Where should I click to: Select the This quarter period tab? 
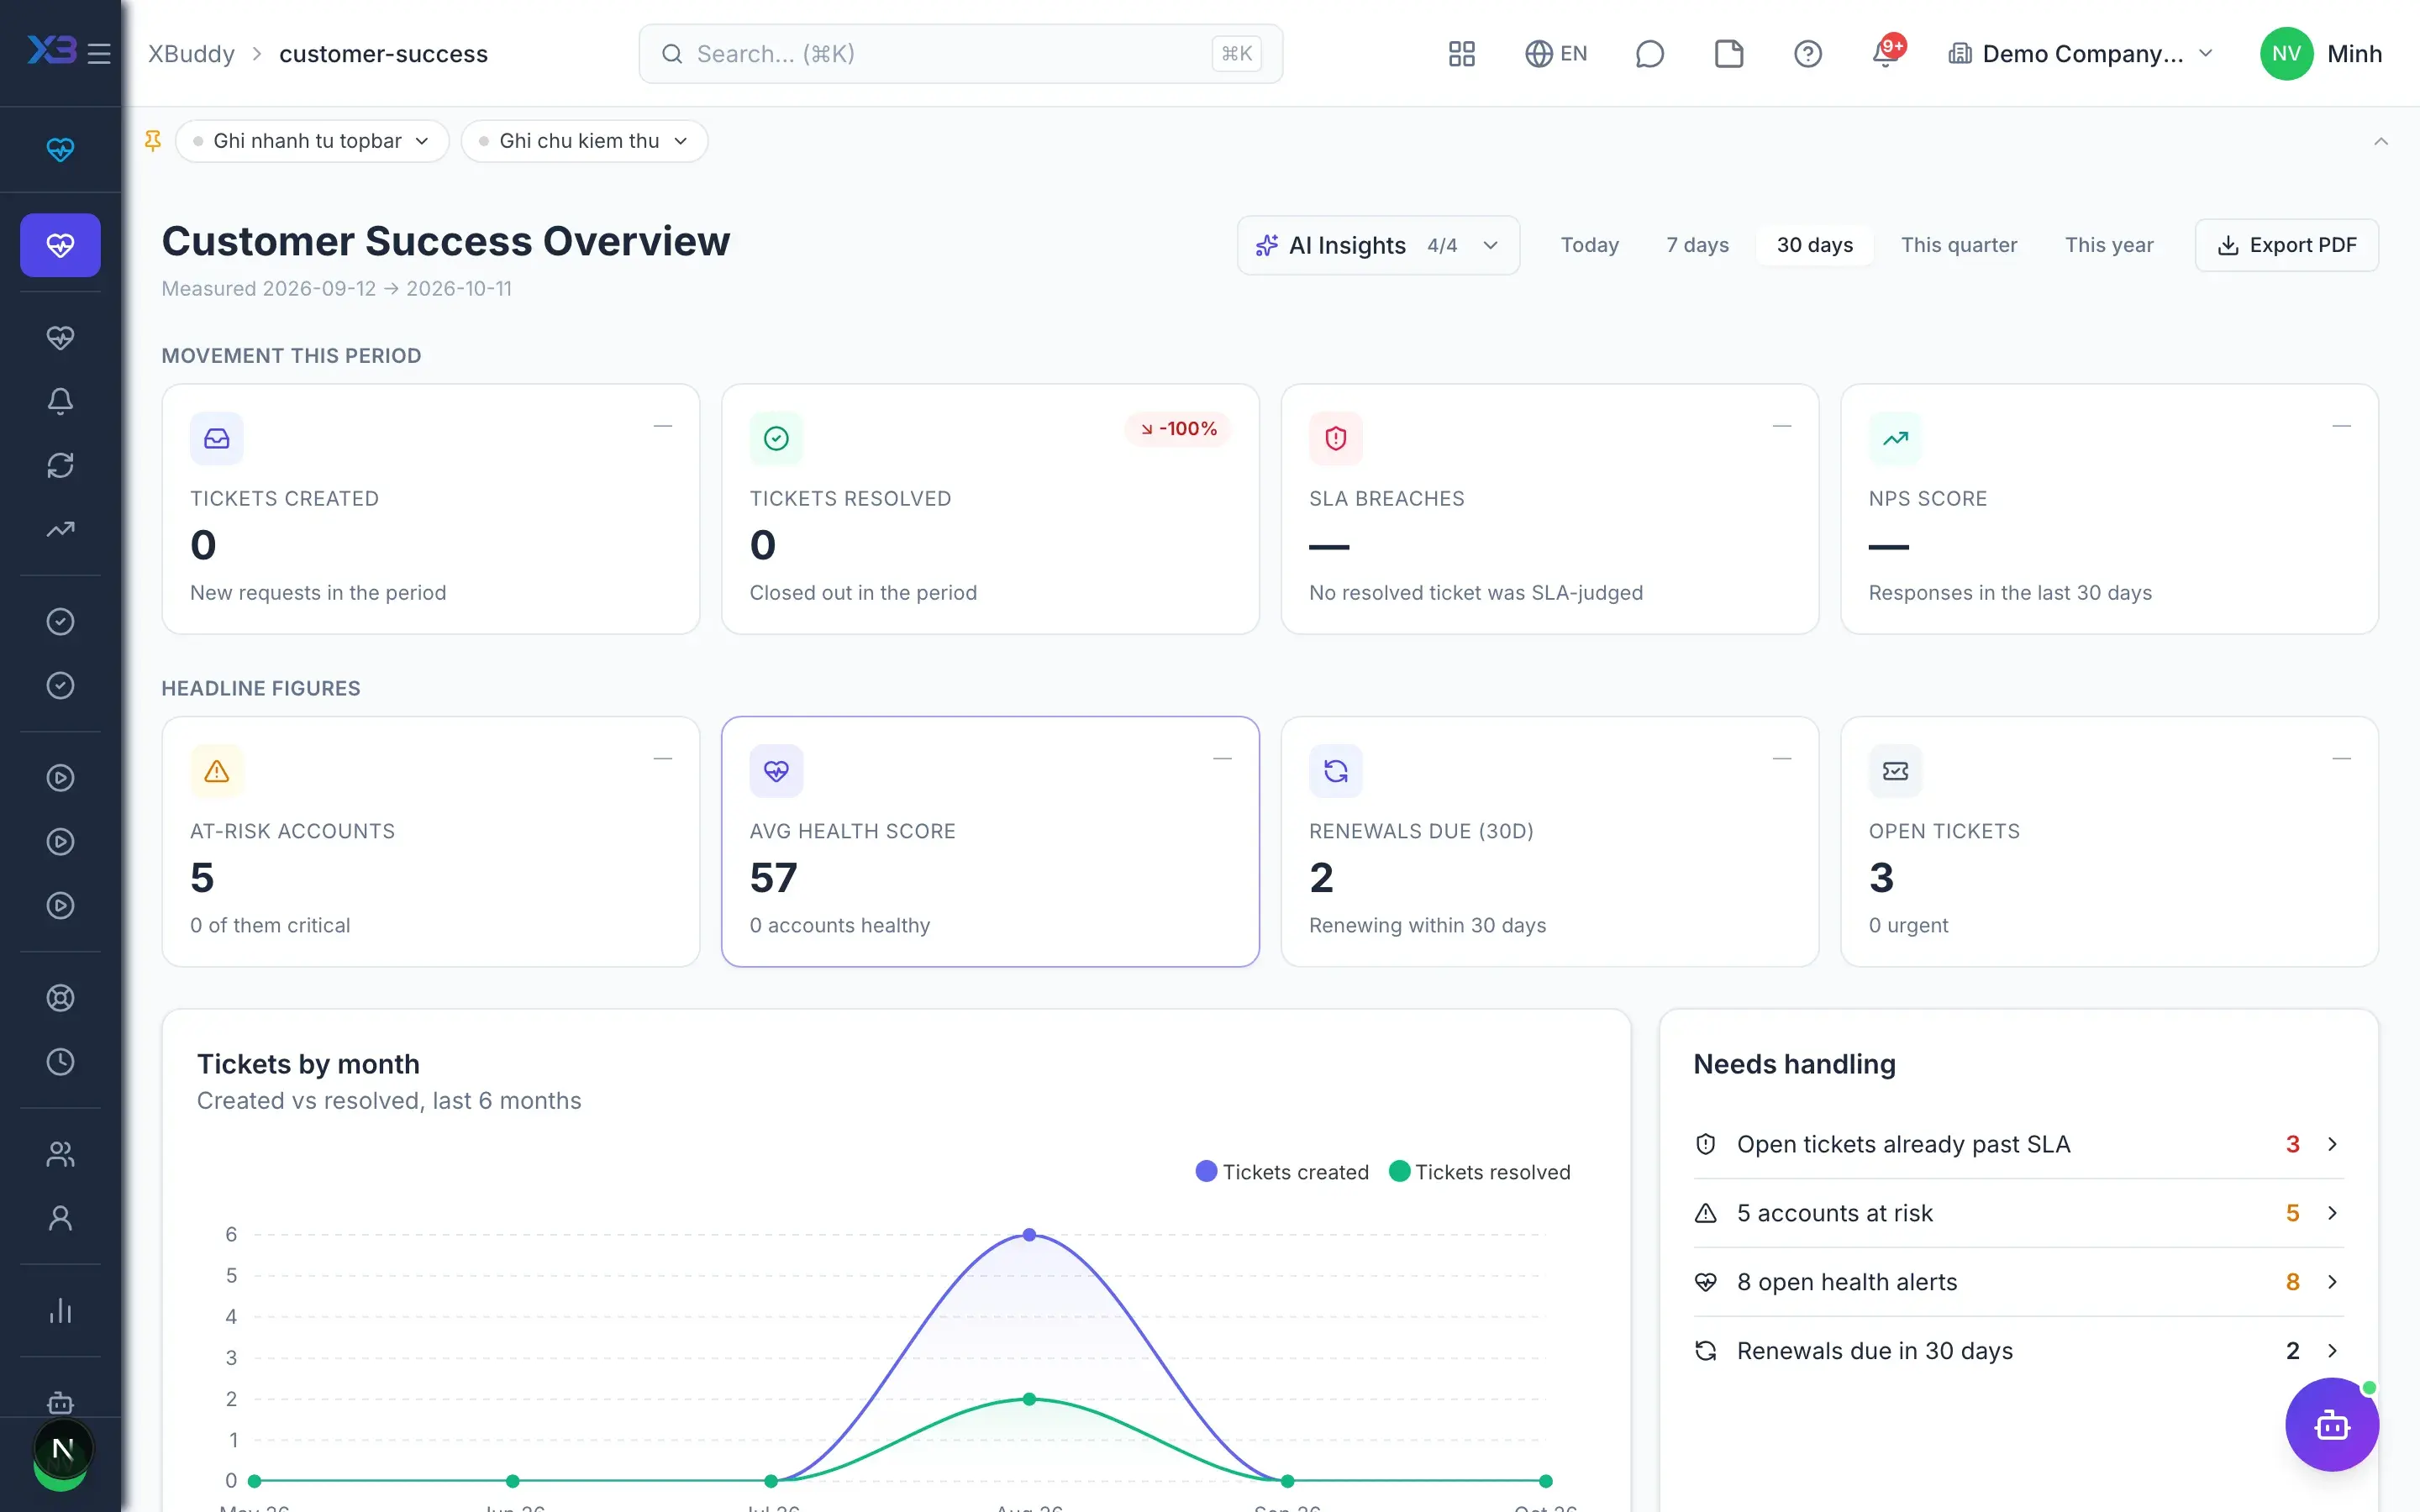pyautogui.click(x=1958, y=245)
